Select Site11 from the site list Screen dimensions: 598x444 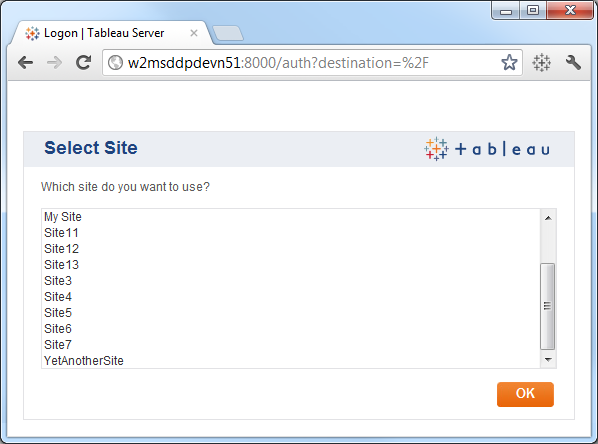pyautogui.click(x=291, y=233)
